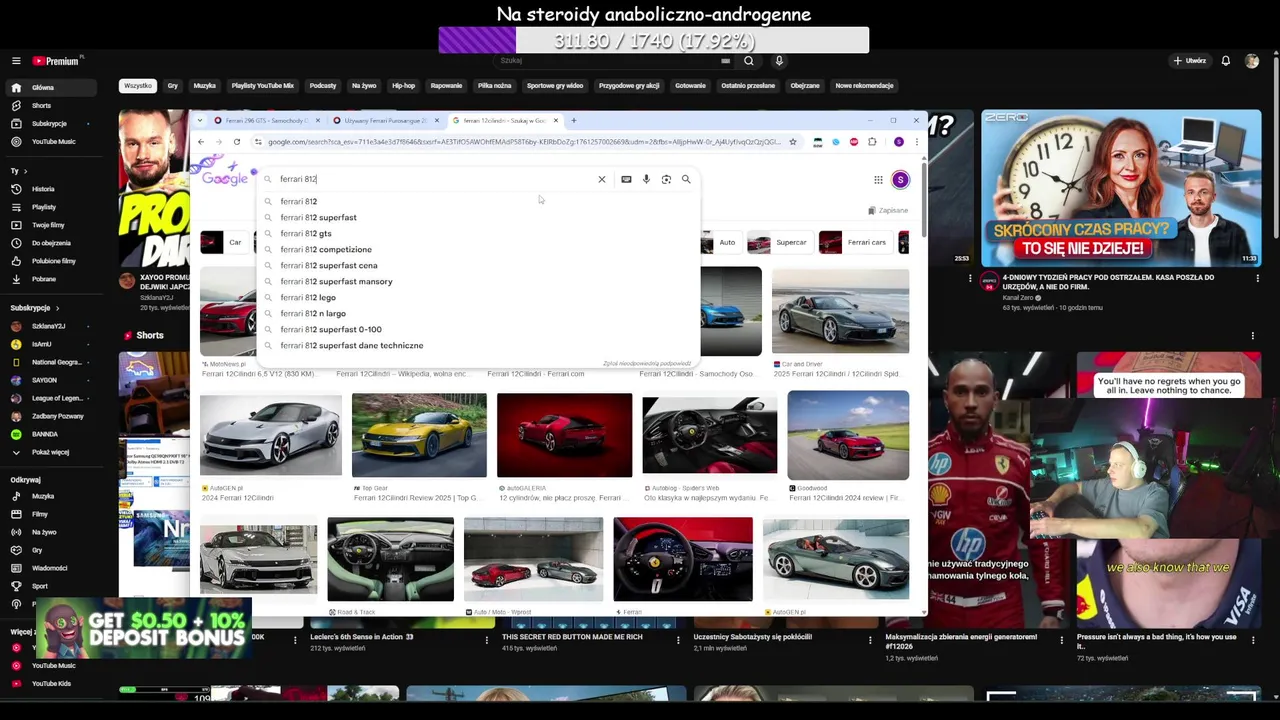This screenshot has height=720, width=1280.
Task: Open a new Chrome tab
Action: (x=573, y=120)
